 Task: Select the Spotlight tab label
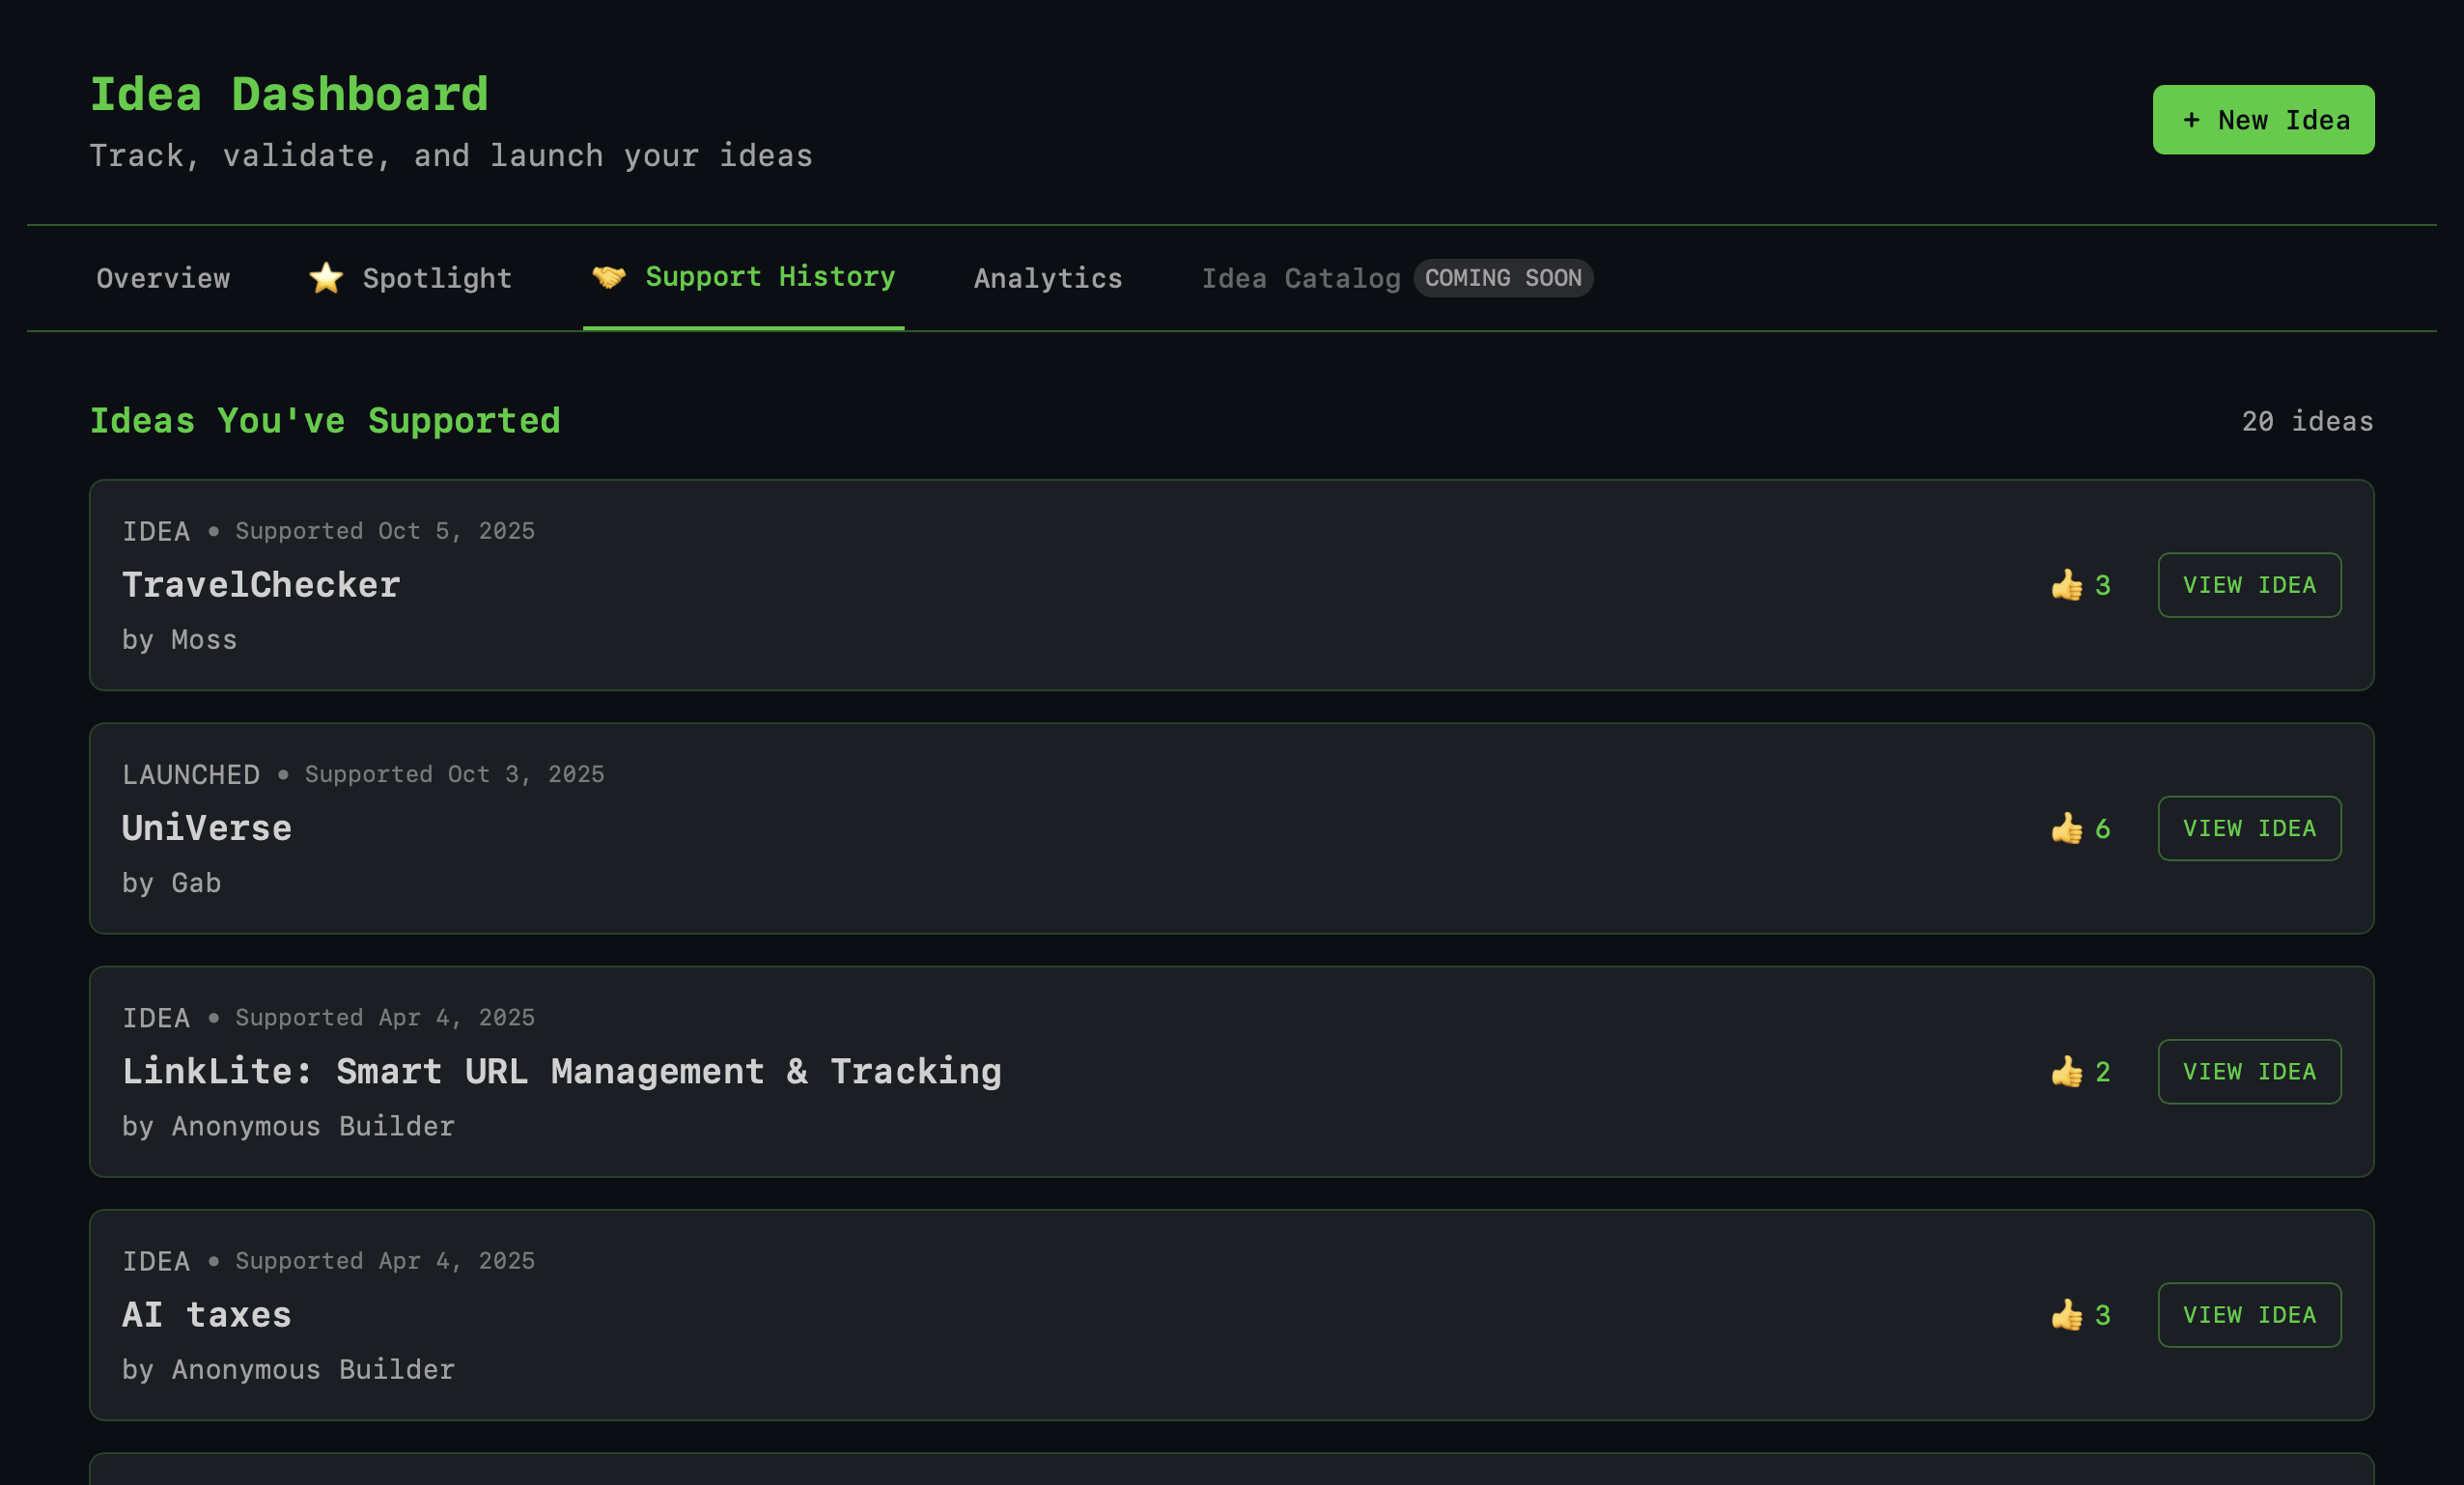[x=437, y=278]
